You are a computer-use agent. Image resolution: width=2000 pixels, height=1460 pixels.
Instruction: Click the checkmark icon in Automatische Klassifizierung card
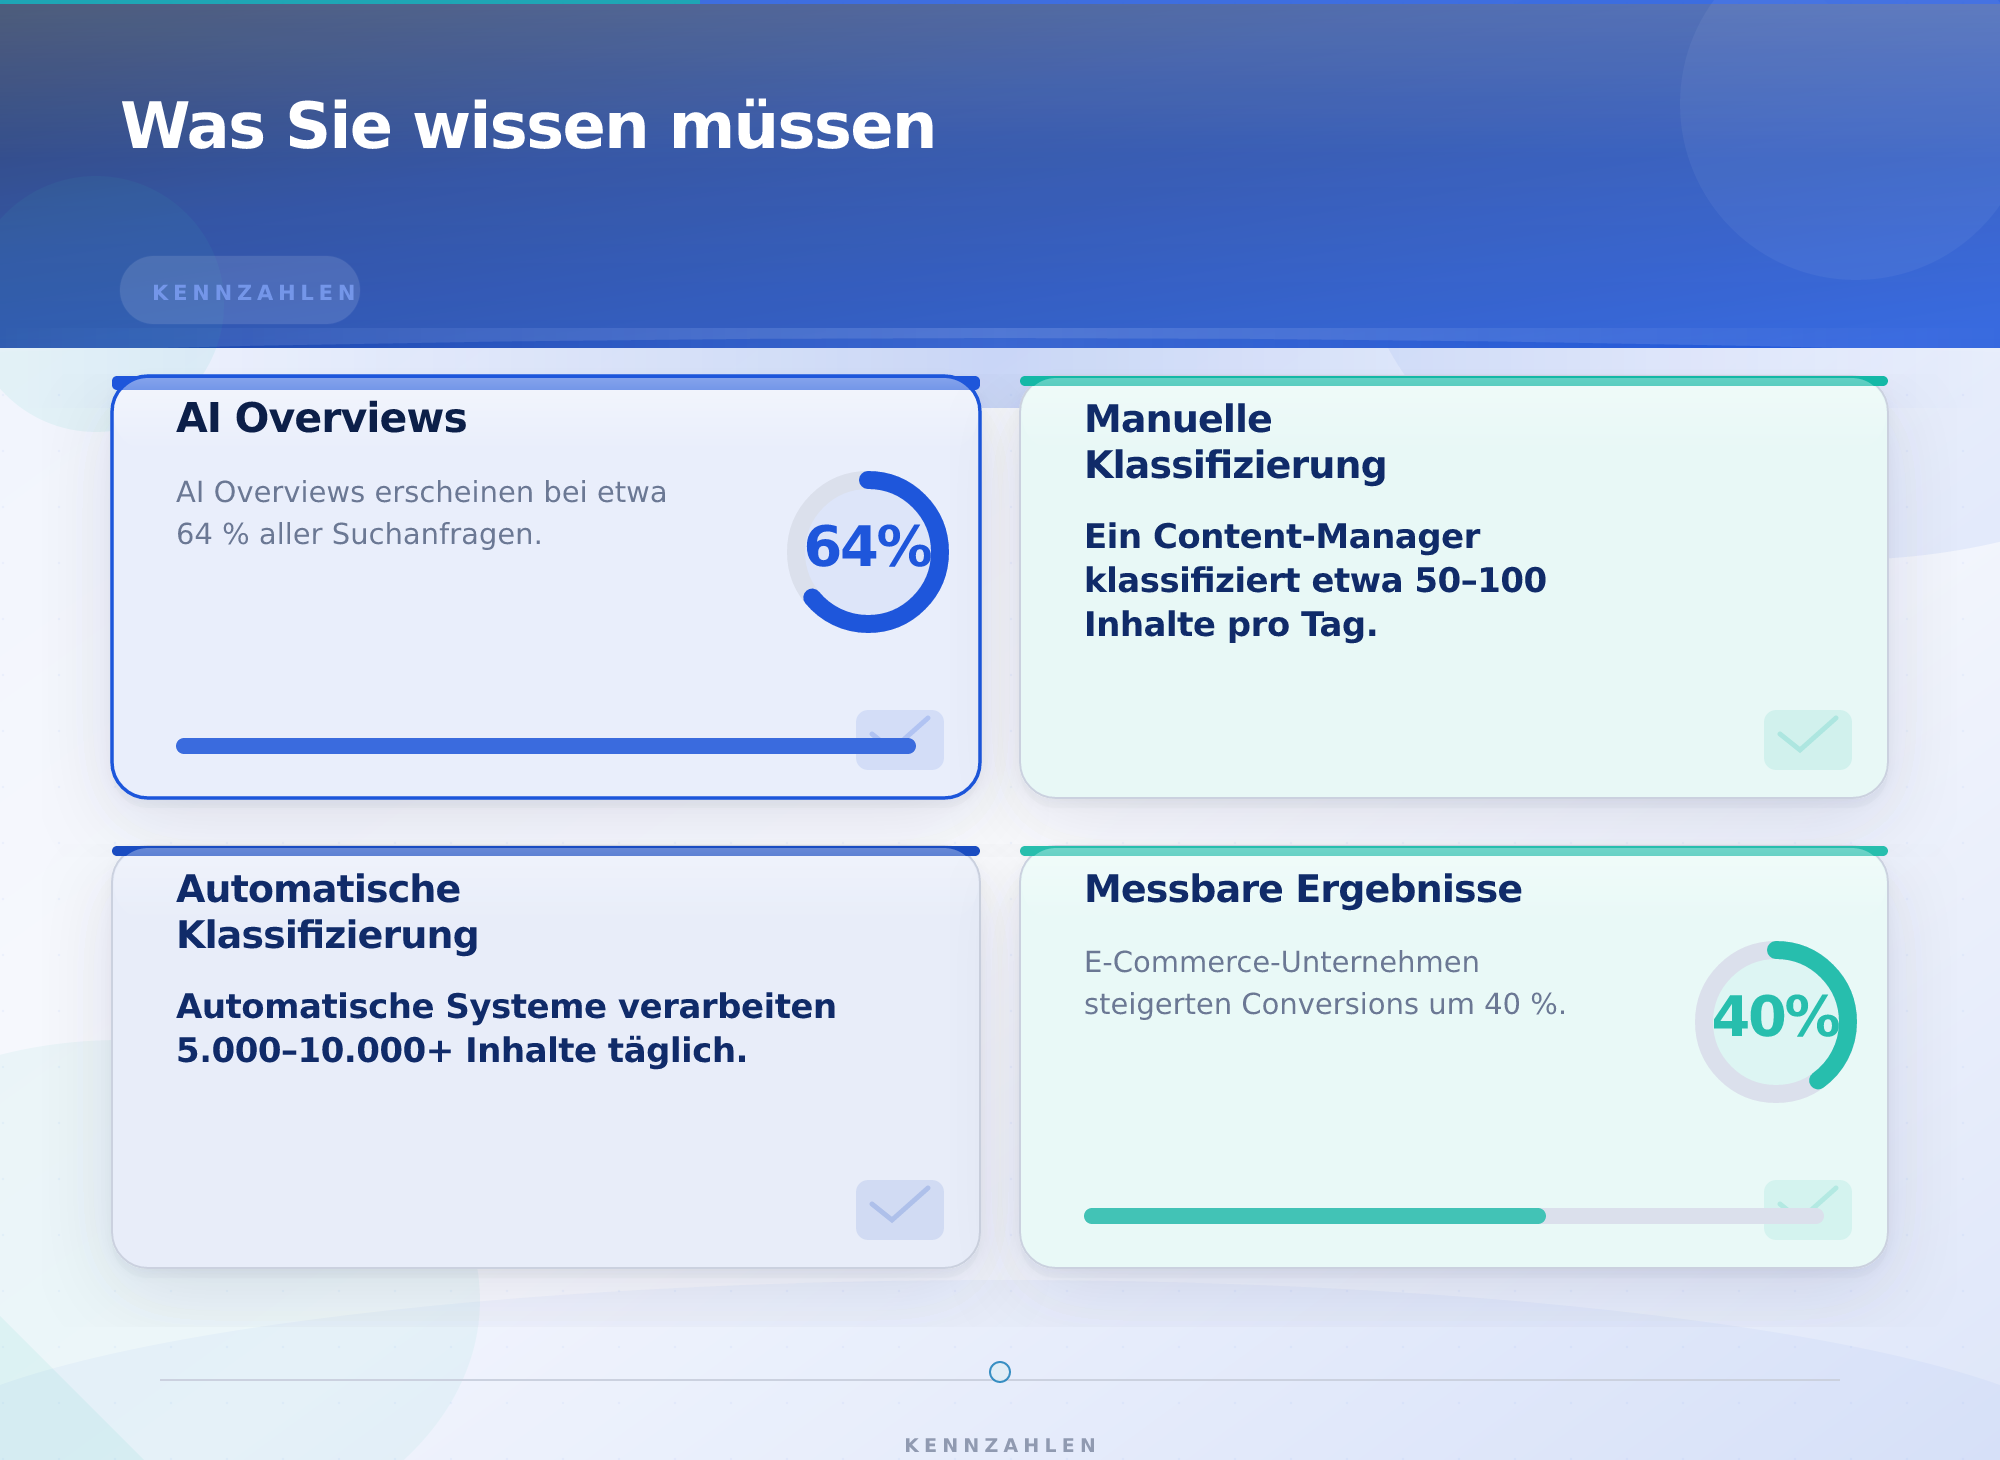tap(900, 1210)
